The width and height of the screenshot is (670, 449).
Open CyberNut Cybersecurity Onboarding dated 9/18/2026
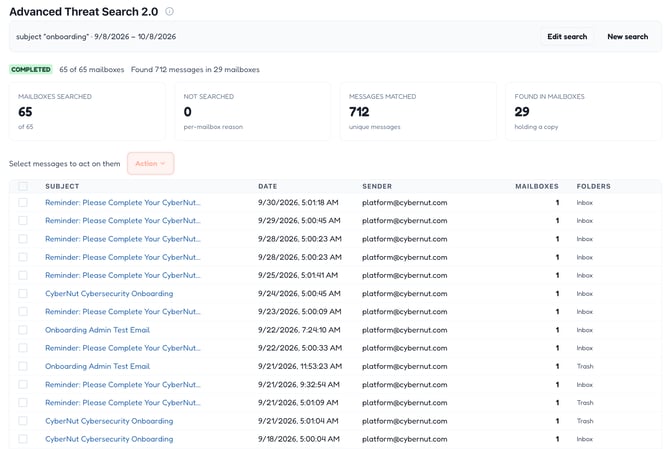pyautogui.click(x=109, y=439)
